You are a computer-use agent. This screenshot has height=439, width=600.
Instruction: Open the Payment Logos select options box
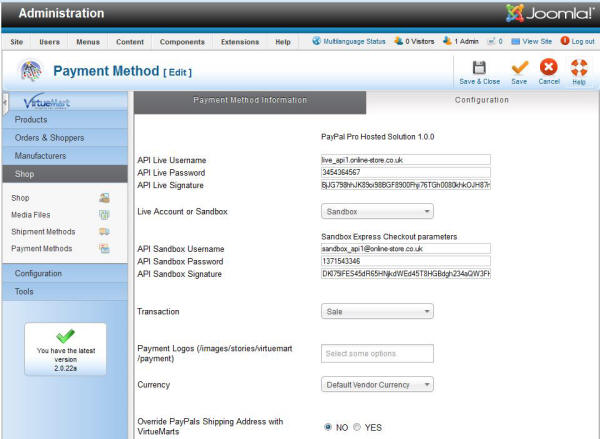(377, 354)
